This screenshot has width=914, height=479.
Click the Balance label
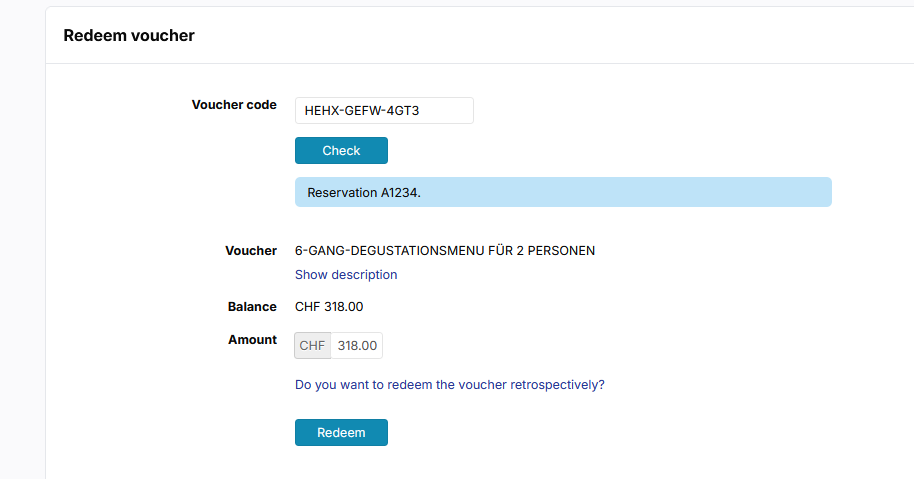point(252,307)
